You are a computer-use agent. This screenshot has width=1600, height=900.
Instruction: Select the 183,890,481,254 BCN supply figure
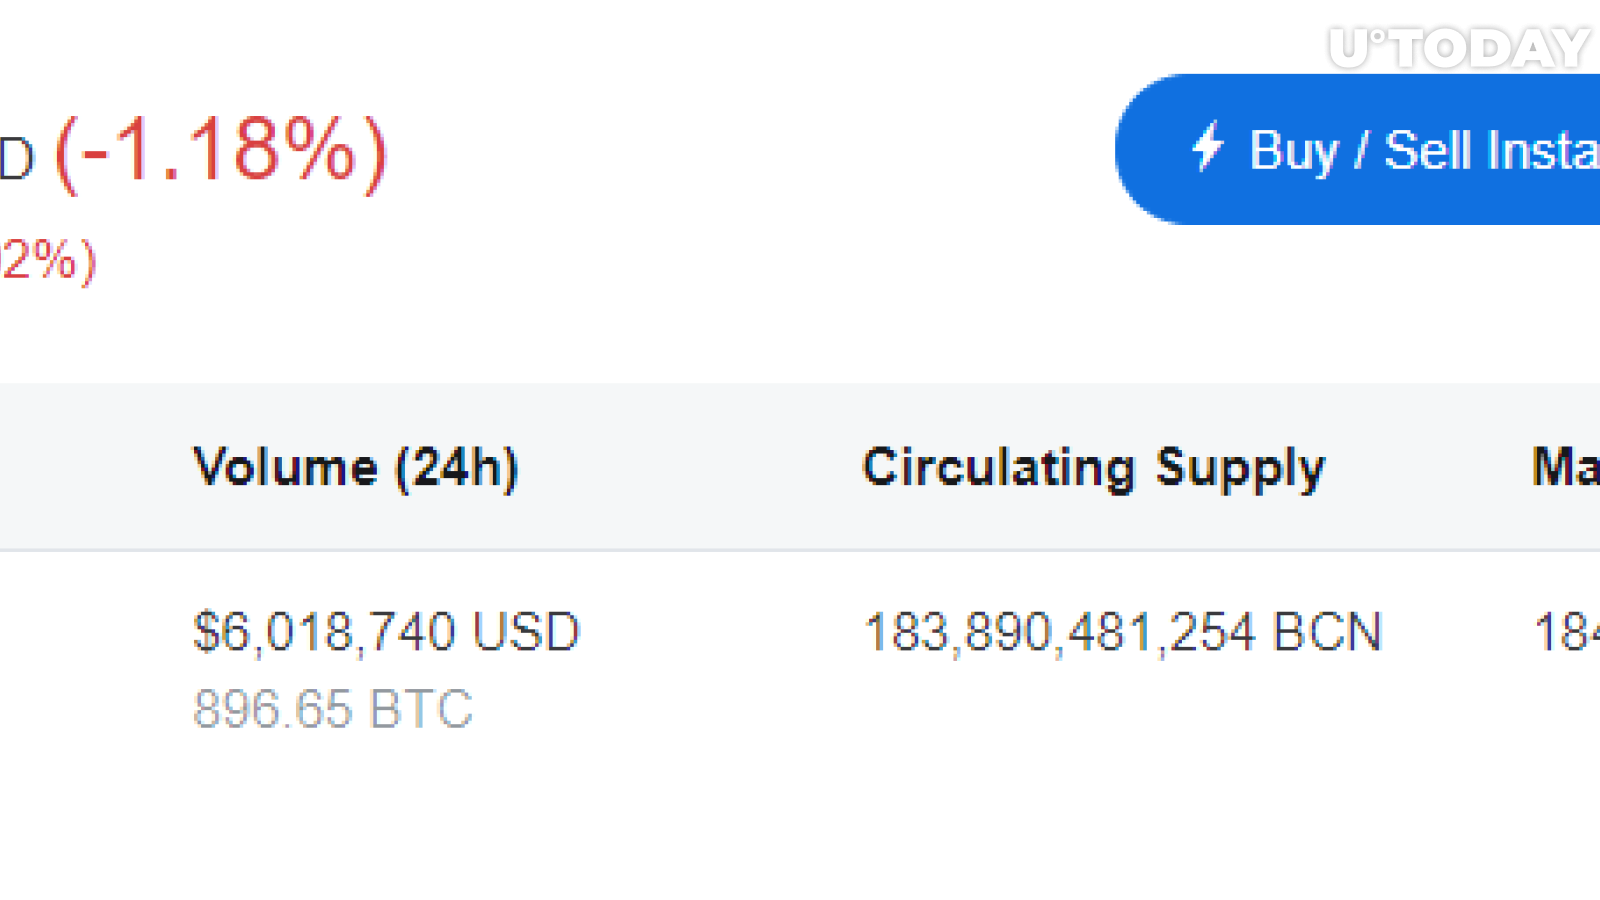point(1123,632)
